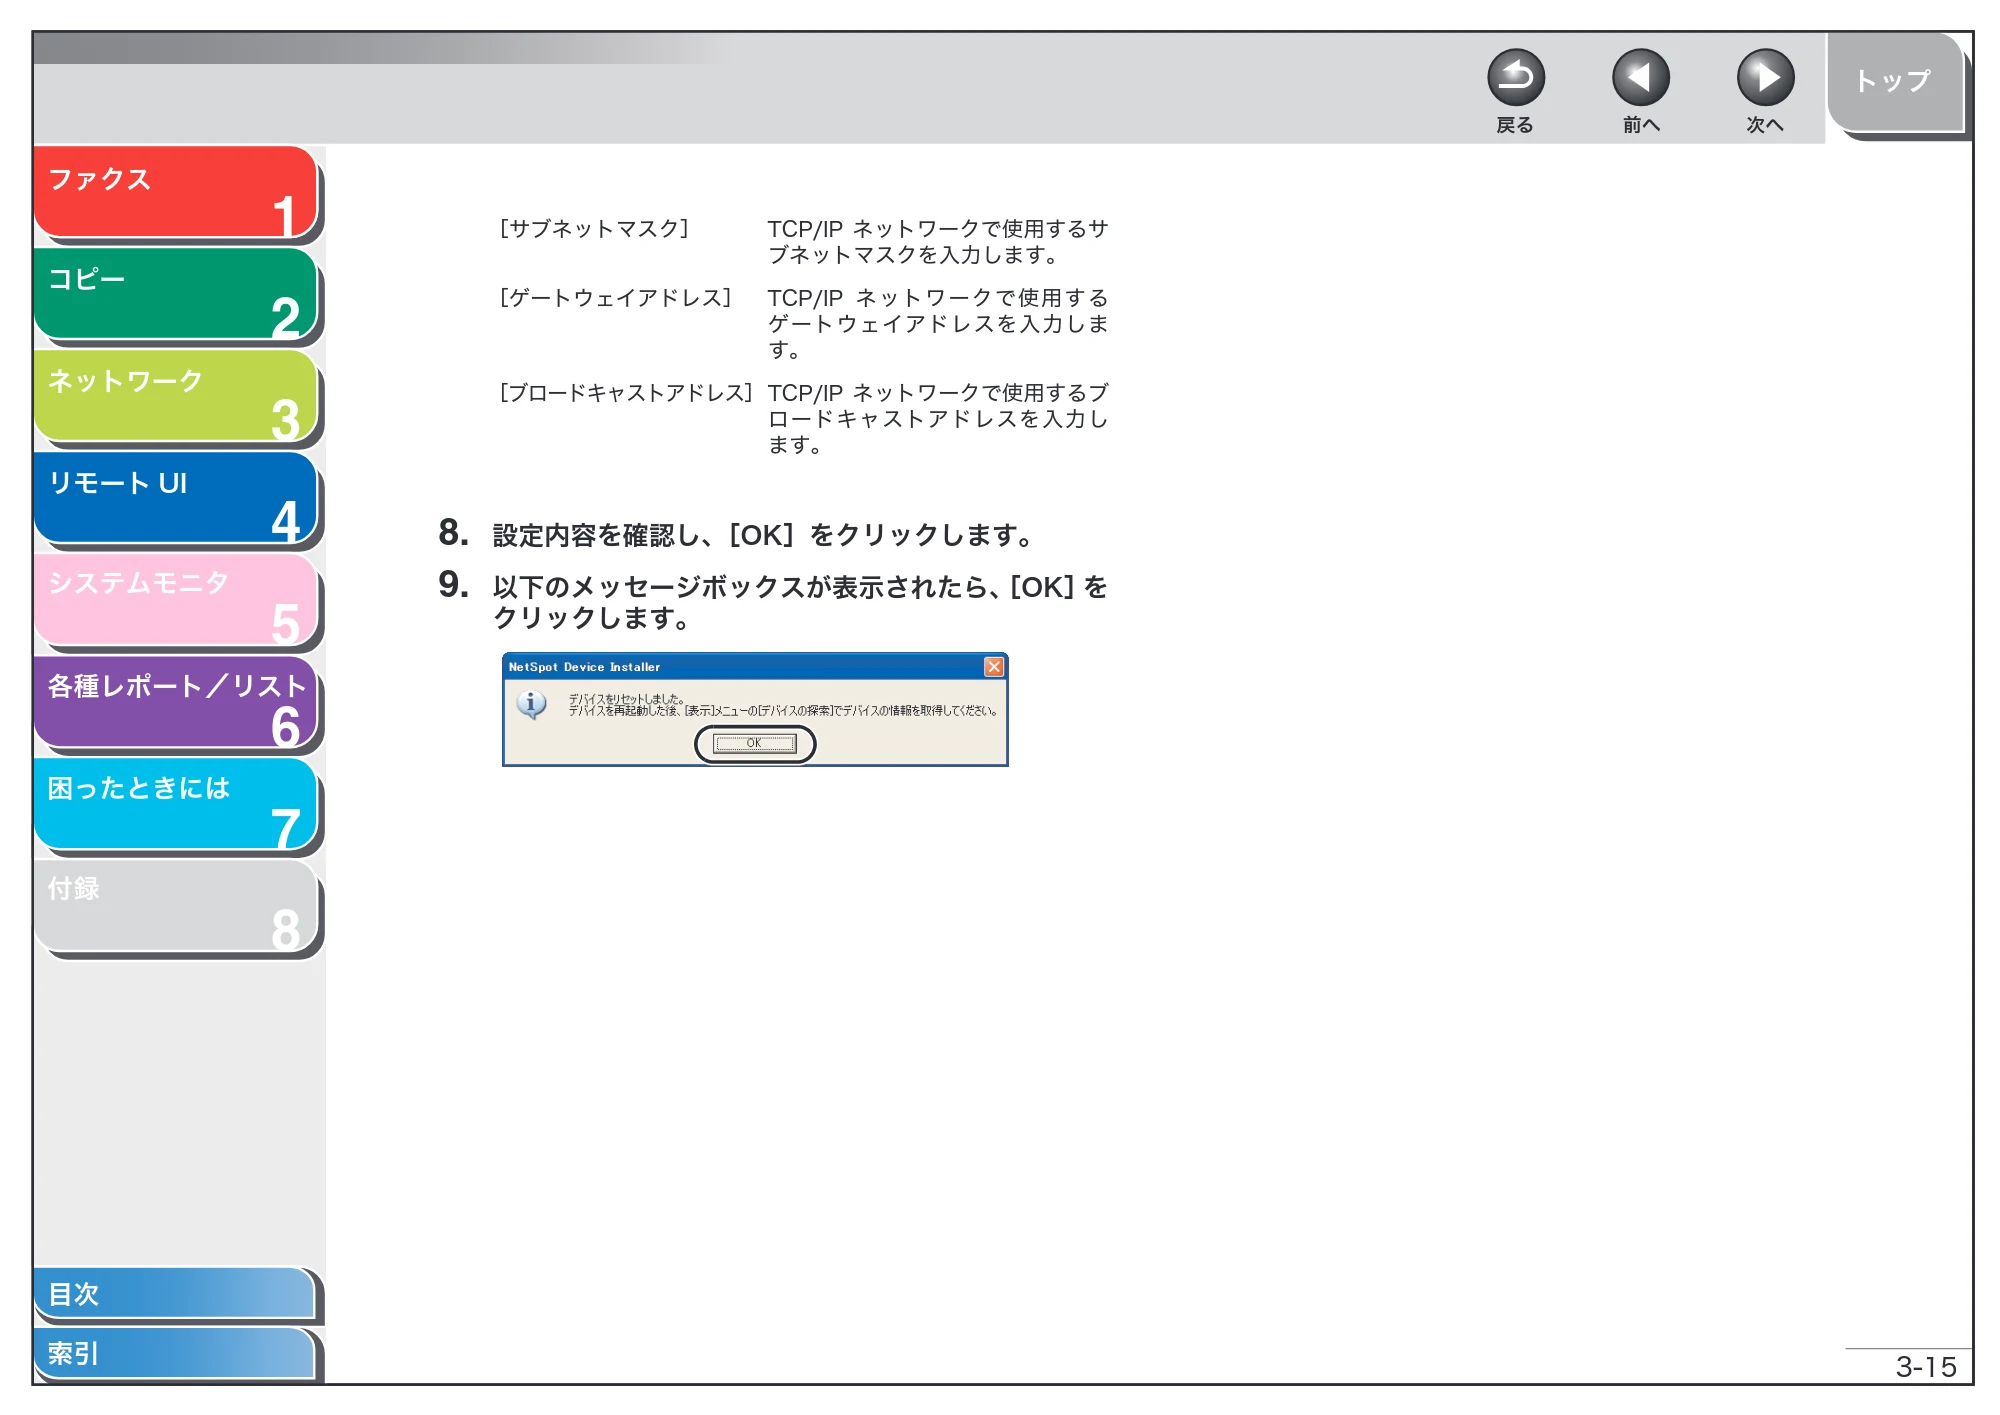Click the info icon in the message box
The width and height of the screenshot is (2000, 1415).
tap(531, 705)
